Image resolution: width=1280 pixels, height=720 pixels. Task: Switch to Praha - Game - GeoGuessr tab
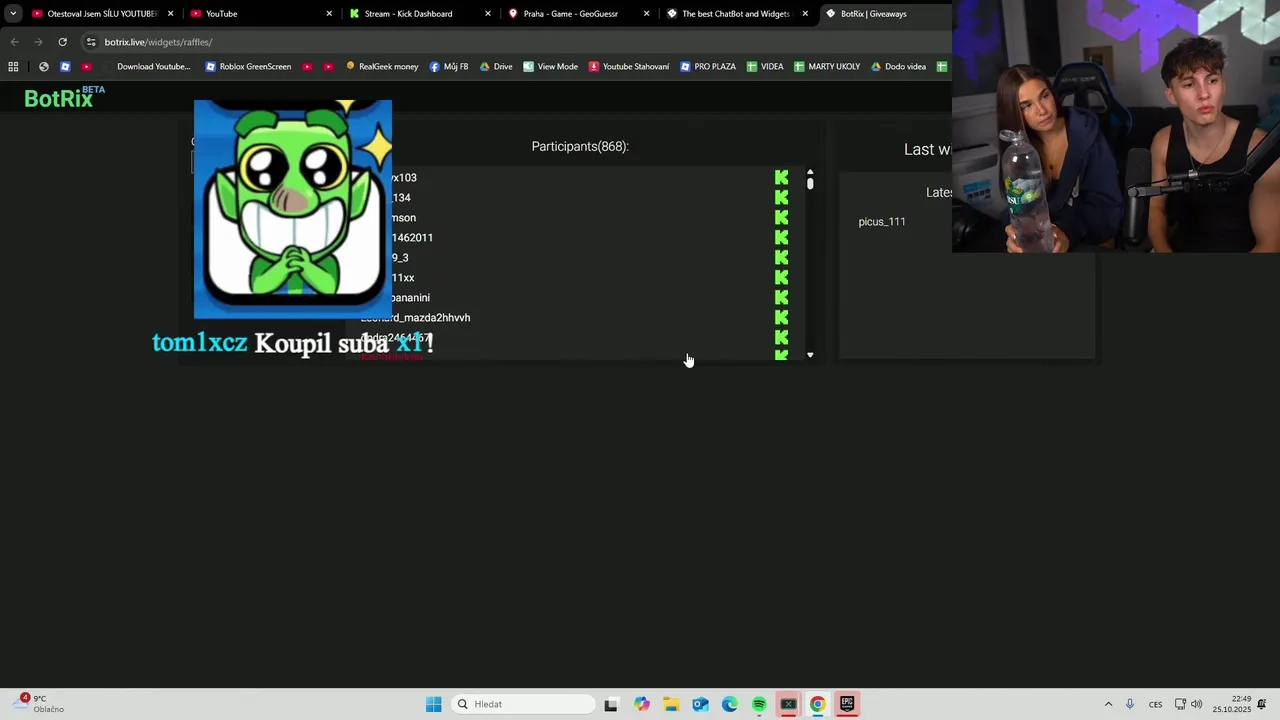pos(579,14)
